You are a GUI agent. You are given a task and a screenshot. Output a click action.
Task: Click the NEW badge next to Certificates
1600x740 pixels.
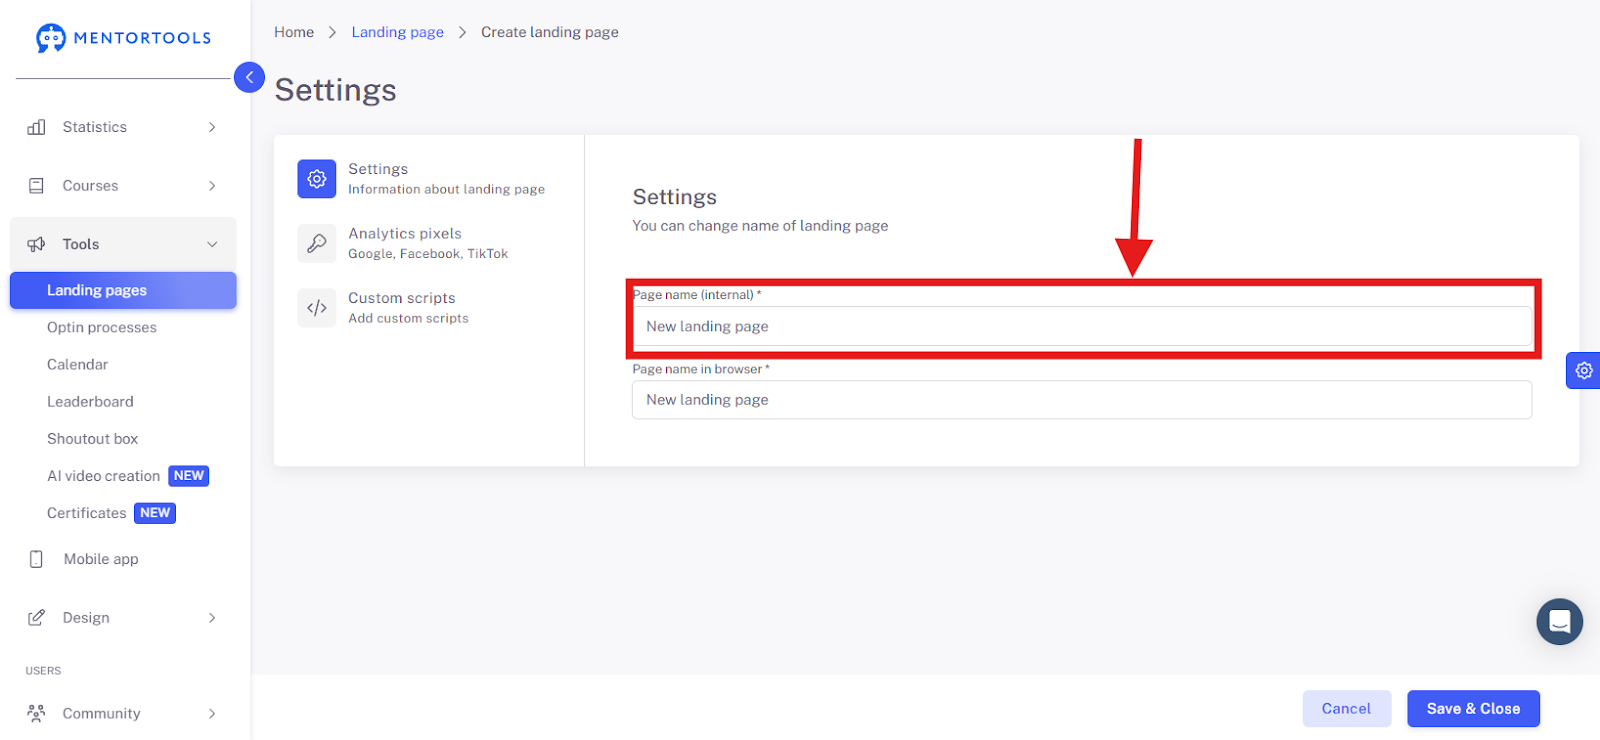[x=155, y=513]
